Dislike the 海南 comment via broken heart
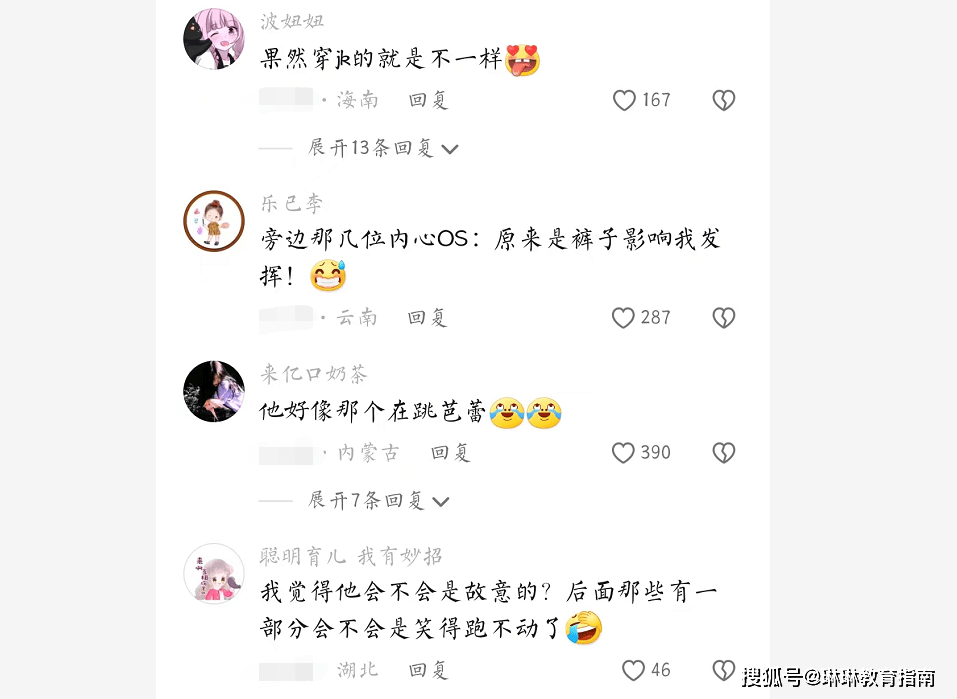957x699 pixels. pyautogui.click(x=724, y=100)
